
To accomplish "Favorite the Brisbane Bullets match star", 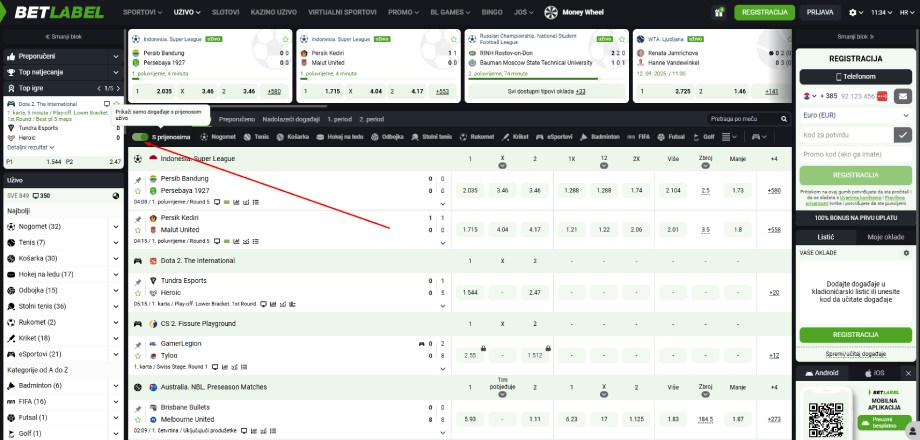I will pos(138,420).
